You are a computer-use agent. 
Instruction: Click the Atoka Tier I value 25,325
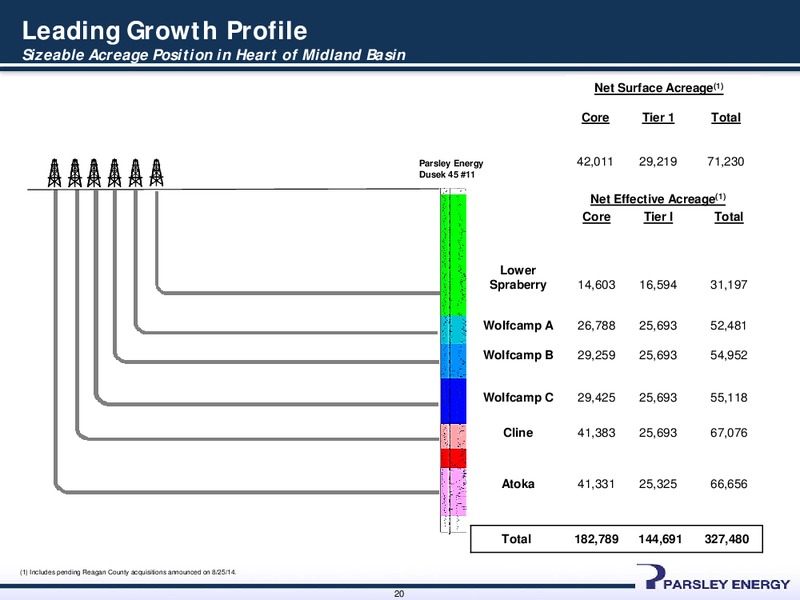(x=658, y=484)
